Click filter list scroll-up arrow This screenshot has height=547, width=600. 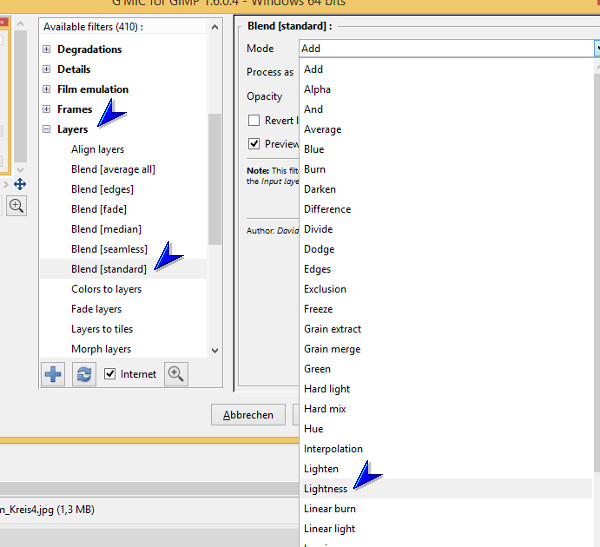(215, 27)
